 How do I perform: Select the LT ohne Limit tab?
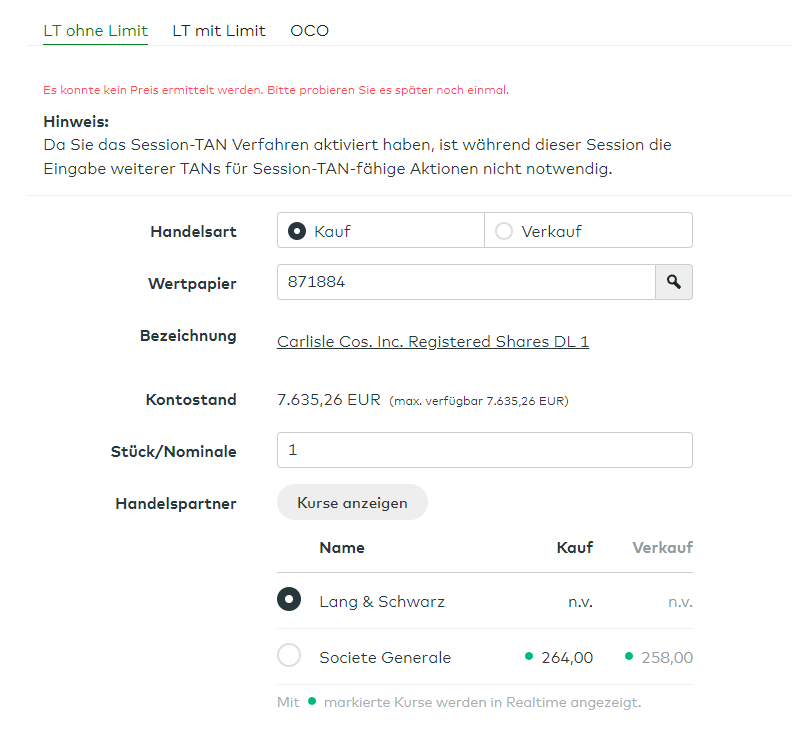tap(95, 31)
